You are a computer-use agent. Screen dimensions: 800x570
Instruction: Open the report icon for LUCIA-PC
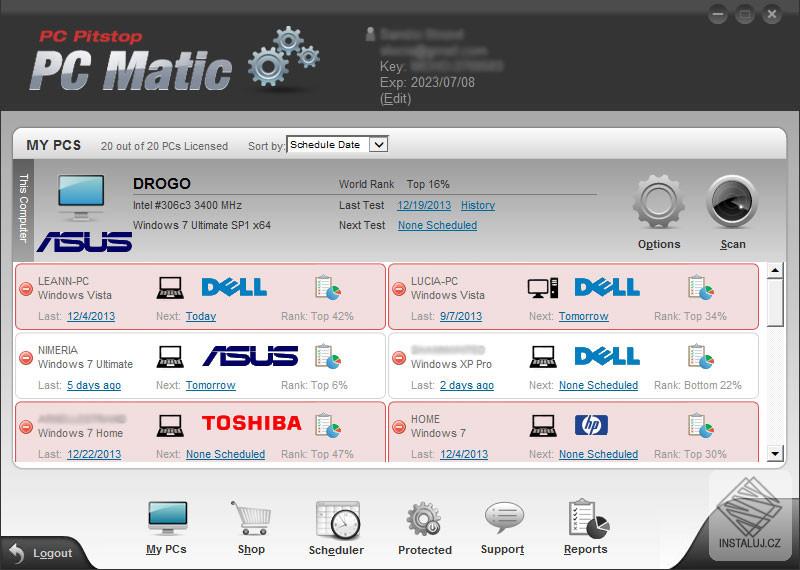pos(701,288)
